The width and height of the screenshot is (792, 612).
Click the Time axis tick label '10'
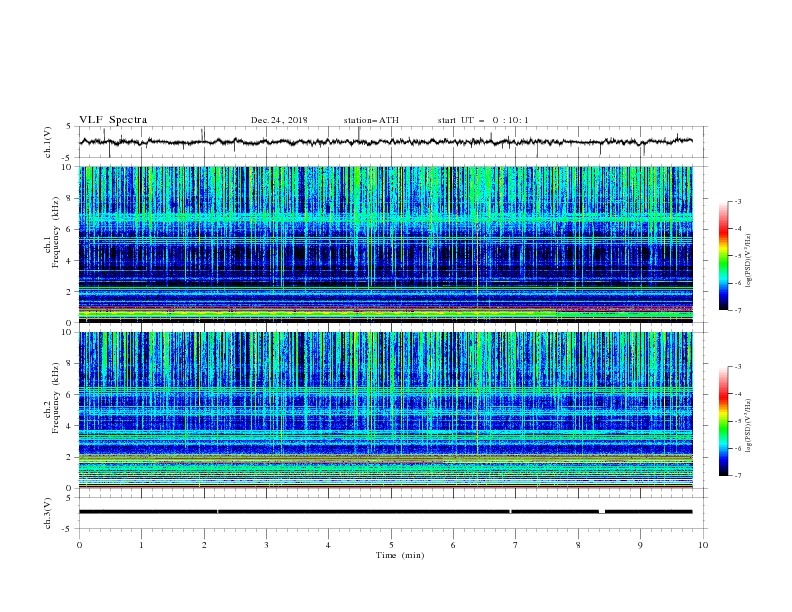[x=703, y=545]
